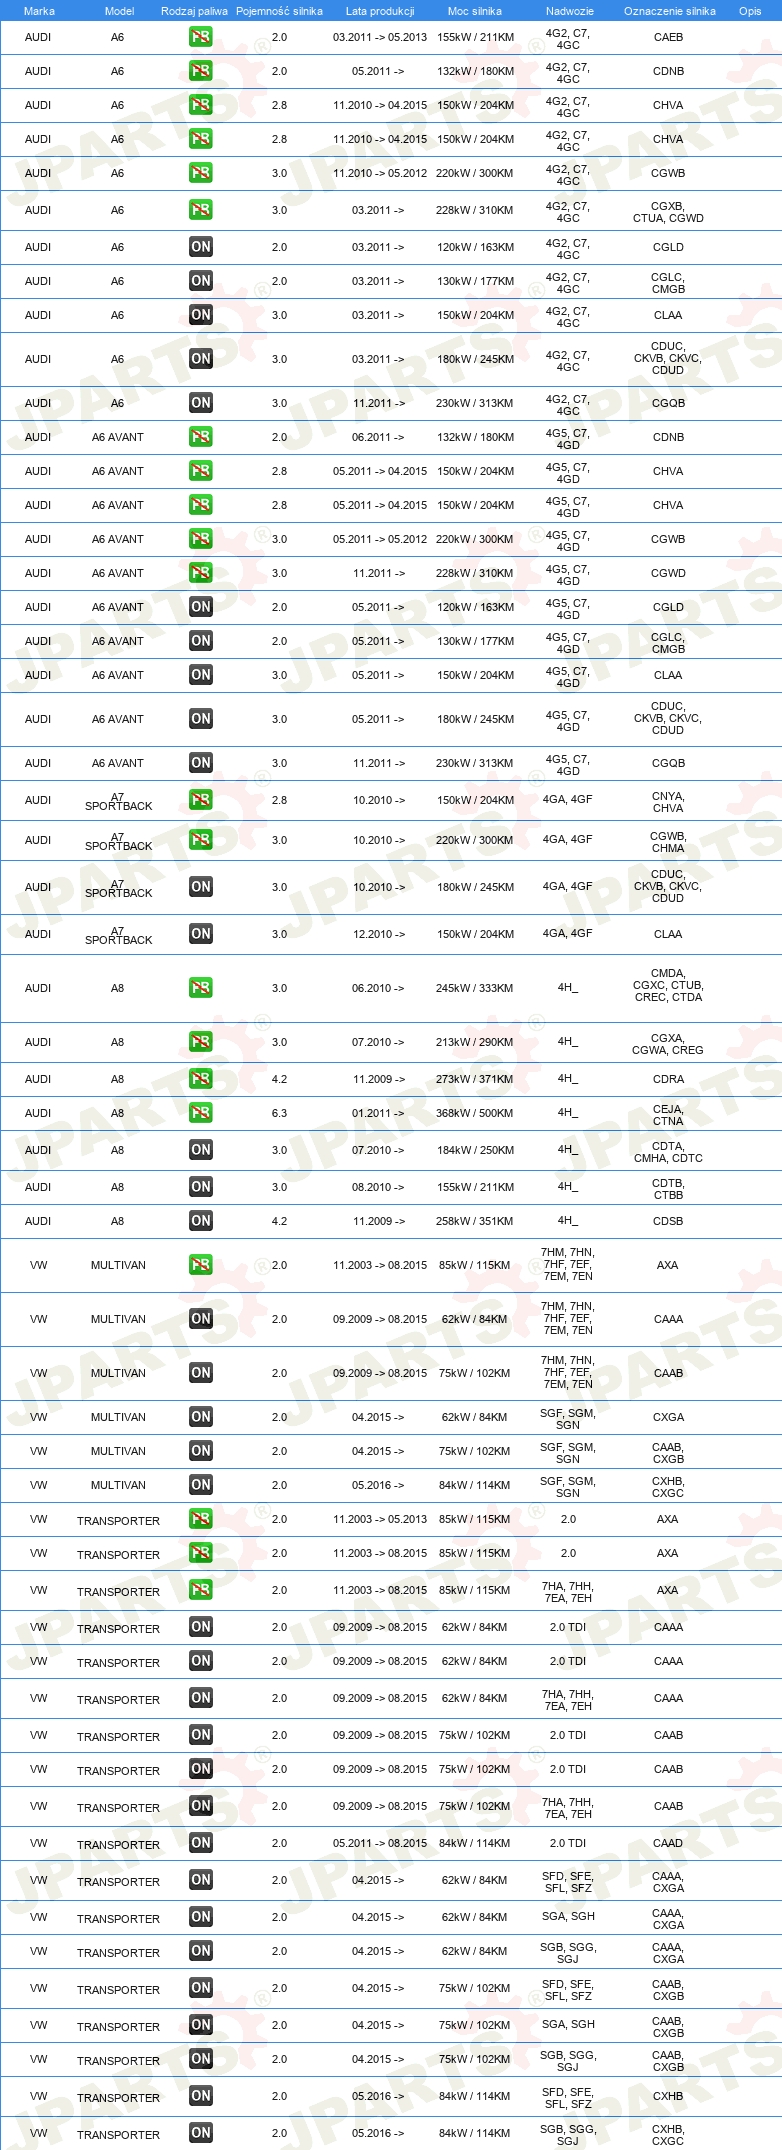The height and width of the screenshot is (2150, 782).
Task: Click the 12.2010 -> production date cell
Action: coord(379,934)
